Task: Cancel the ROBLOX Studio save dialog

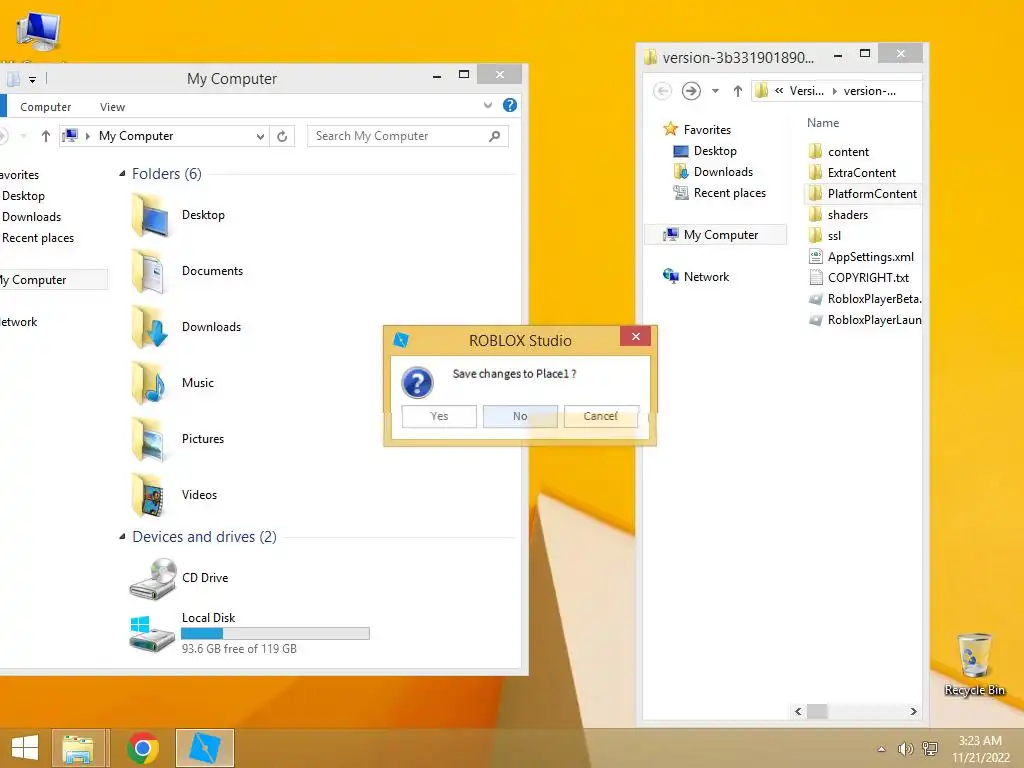Action: (601, 416)
